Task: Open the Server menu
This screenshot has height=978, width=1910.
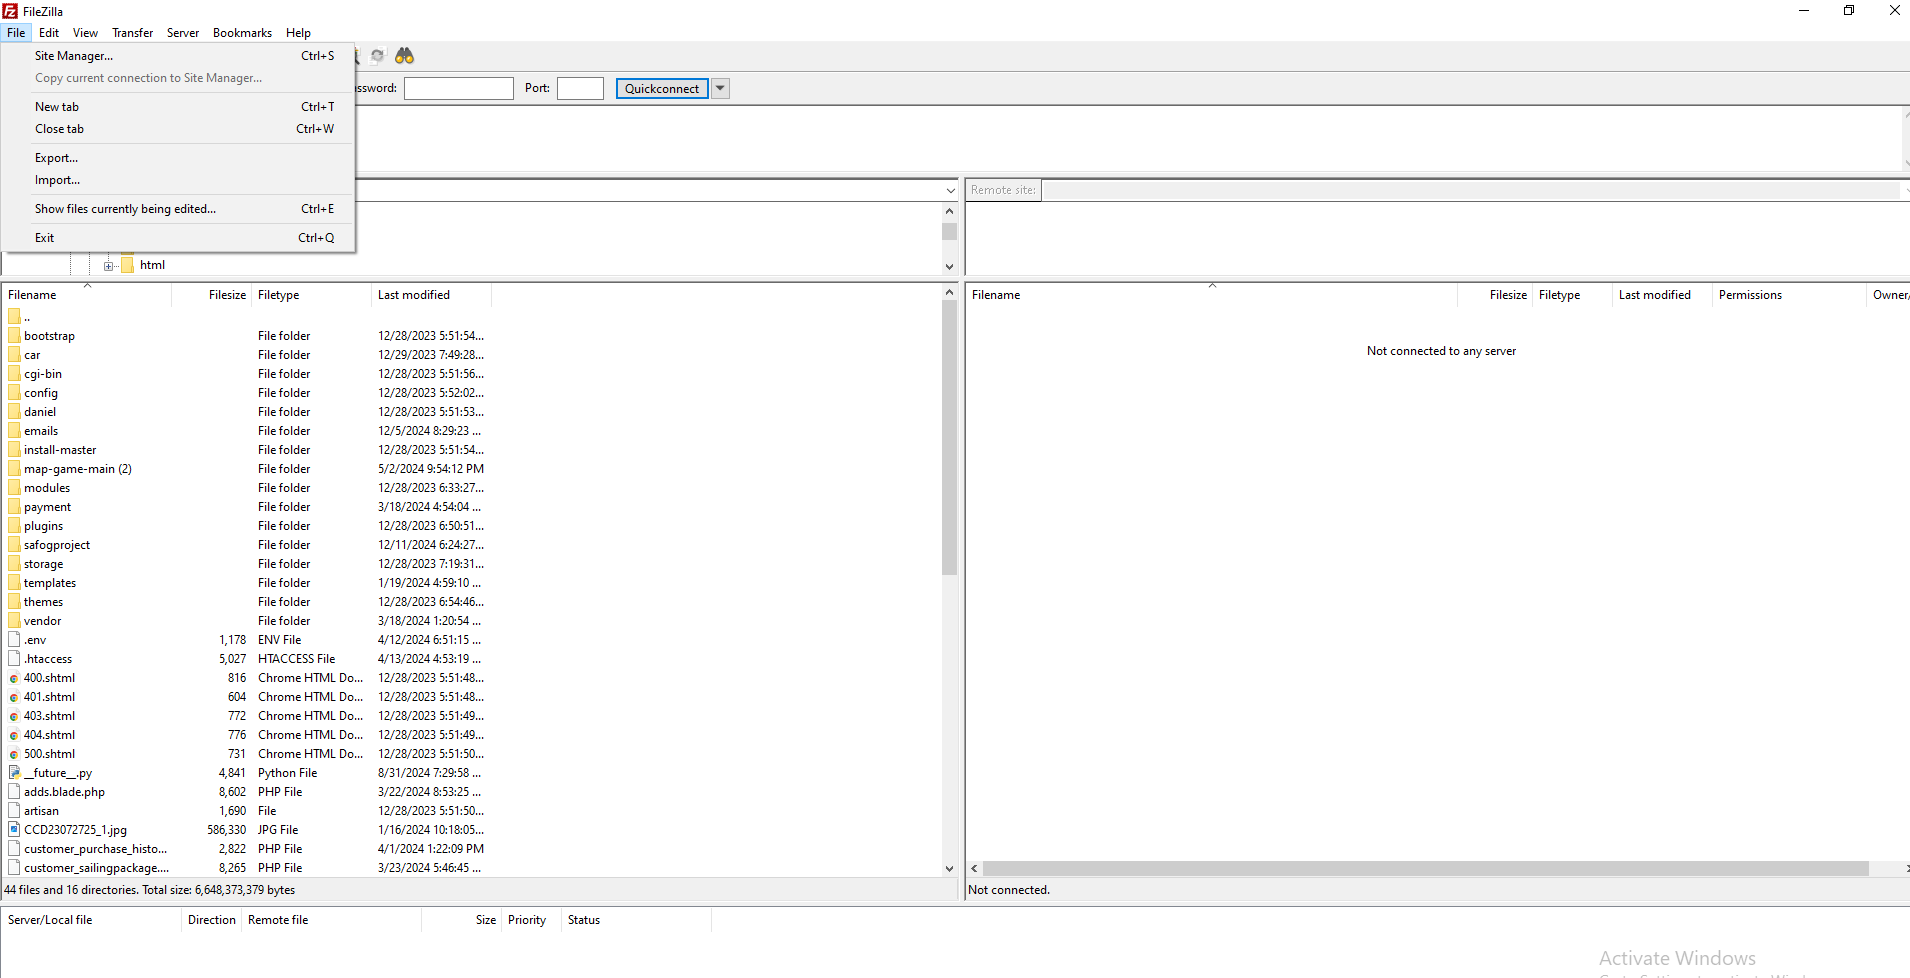Action: [x=182, y=33]
